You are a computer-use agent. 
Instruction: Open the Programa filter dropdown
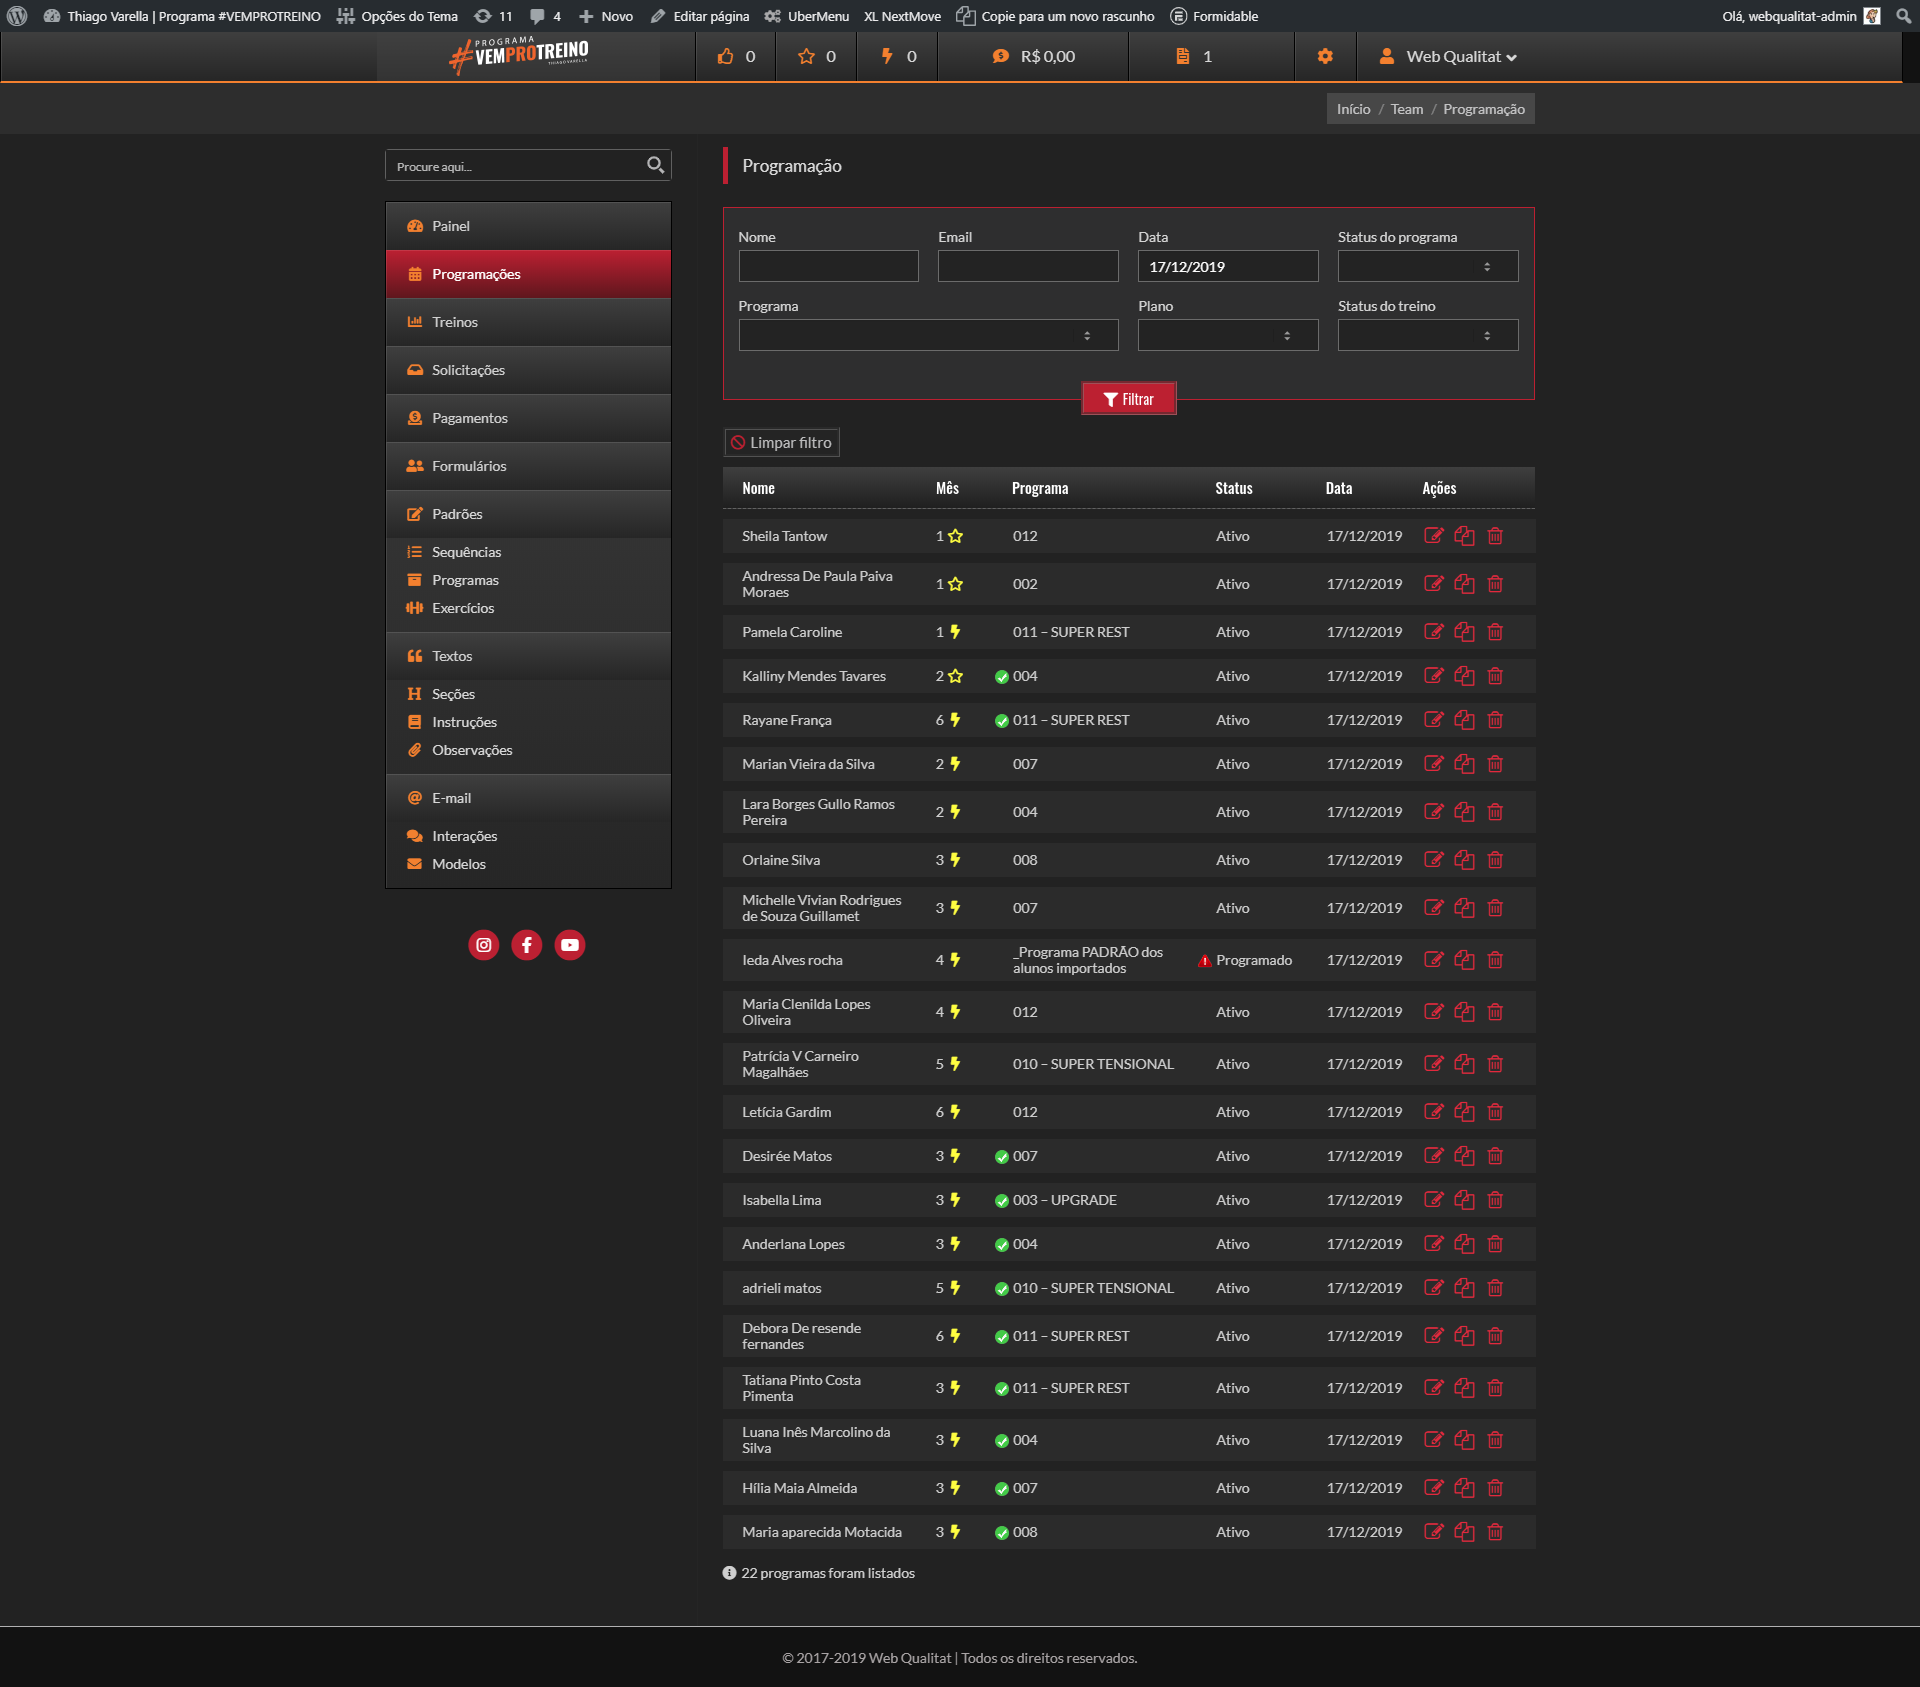(x=927, y=335)
